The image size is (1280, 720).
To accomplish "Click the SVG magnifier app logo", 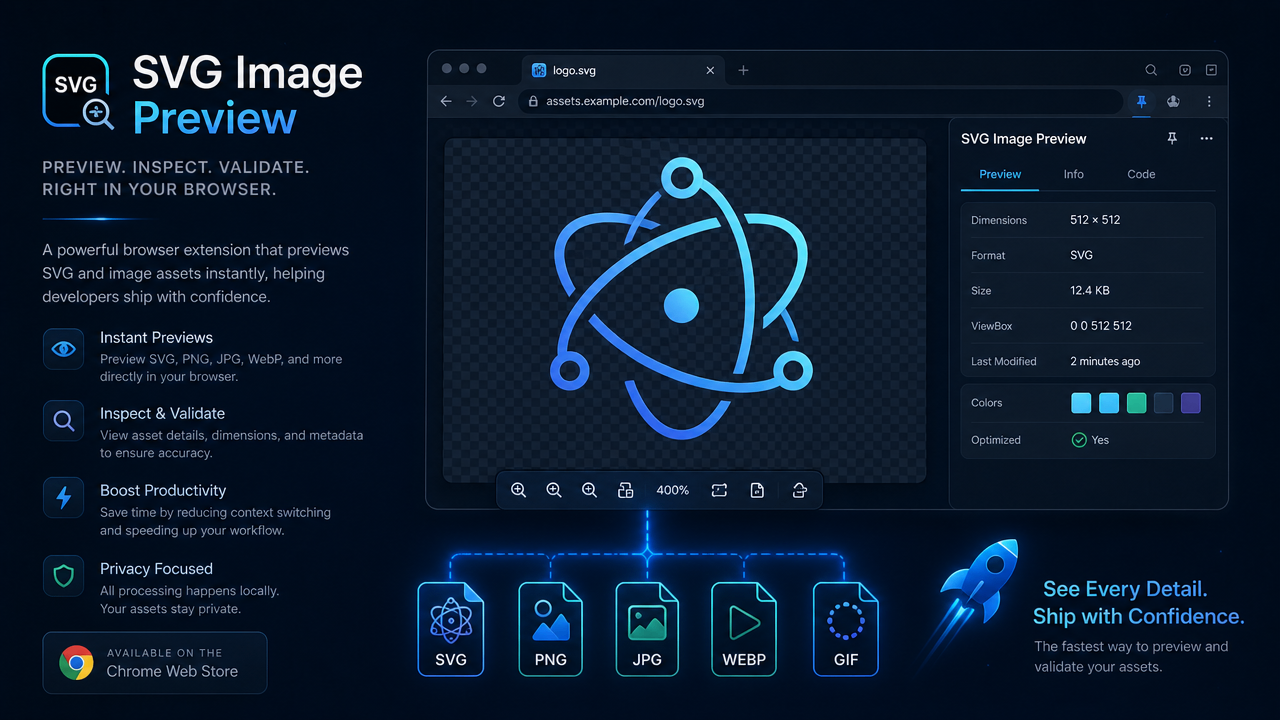I will pyautogui.click(x=78, y=92).
